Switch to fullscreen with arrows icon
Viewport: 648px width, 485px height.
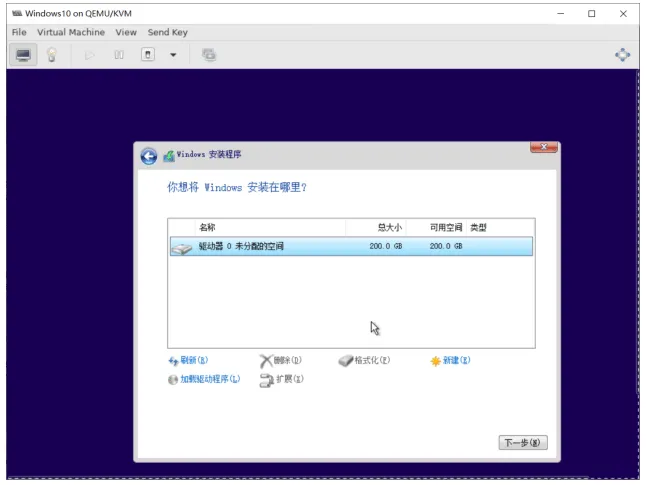click(622, 55)
